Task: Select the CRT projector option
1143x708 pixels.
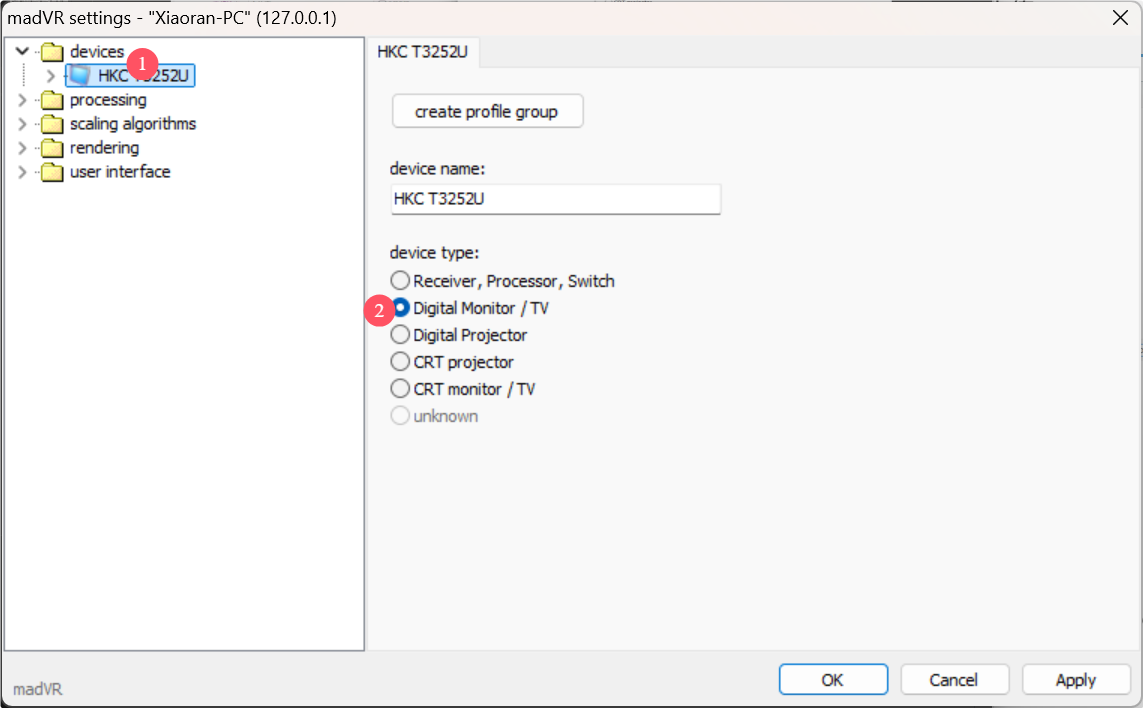Action: (400, 362)
